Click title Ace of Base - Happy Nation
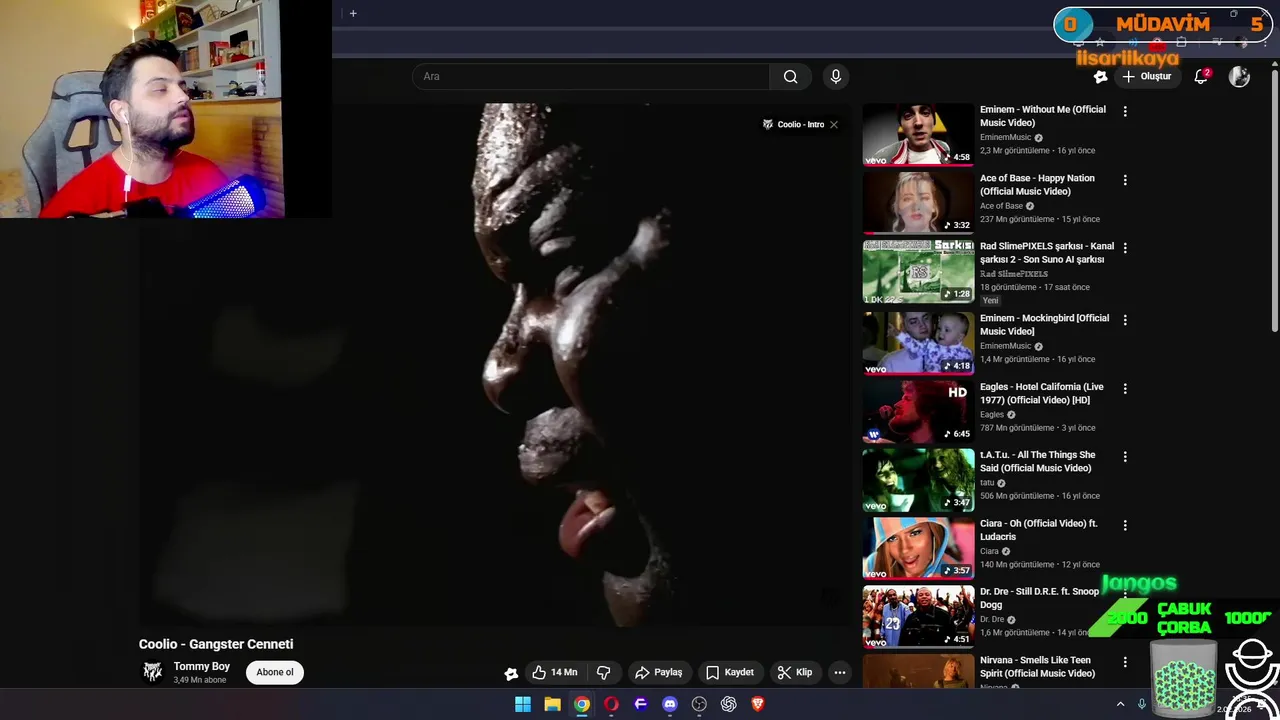Screen dimensions: 1280x720 pos(1037,185)
